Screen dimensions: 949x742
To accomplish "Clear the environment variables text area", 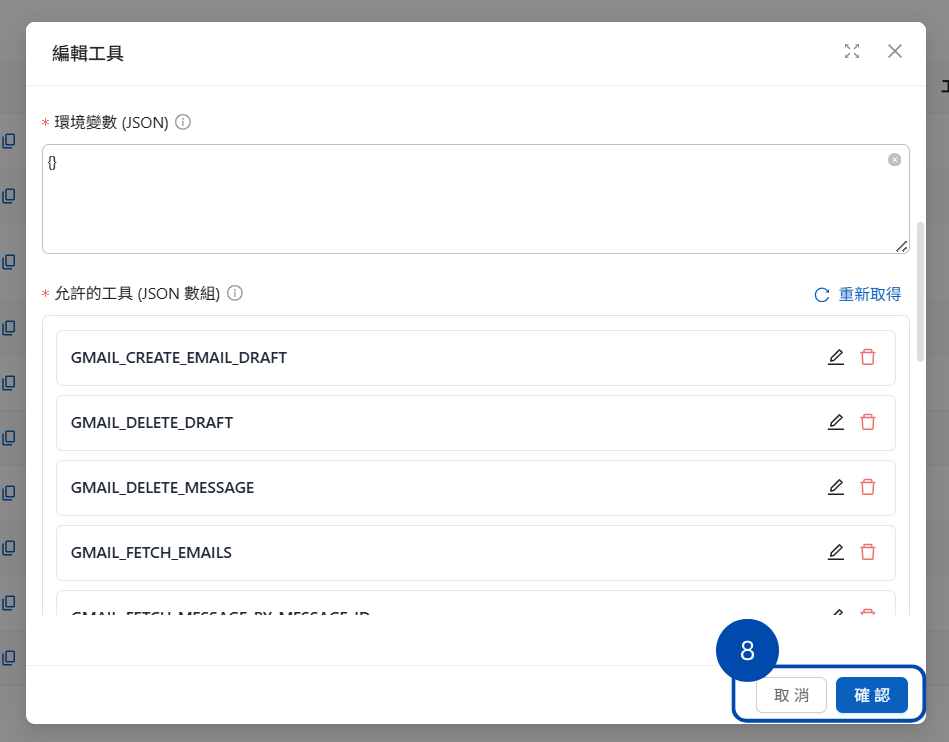I will [x=894, y=160].
